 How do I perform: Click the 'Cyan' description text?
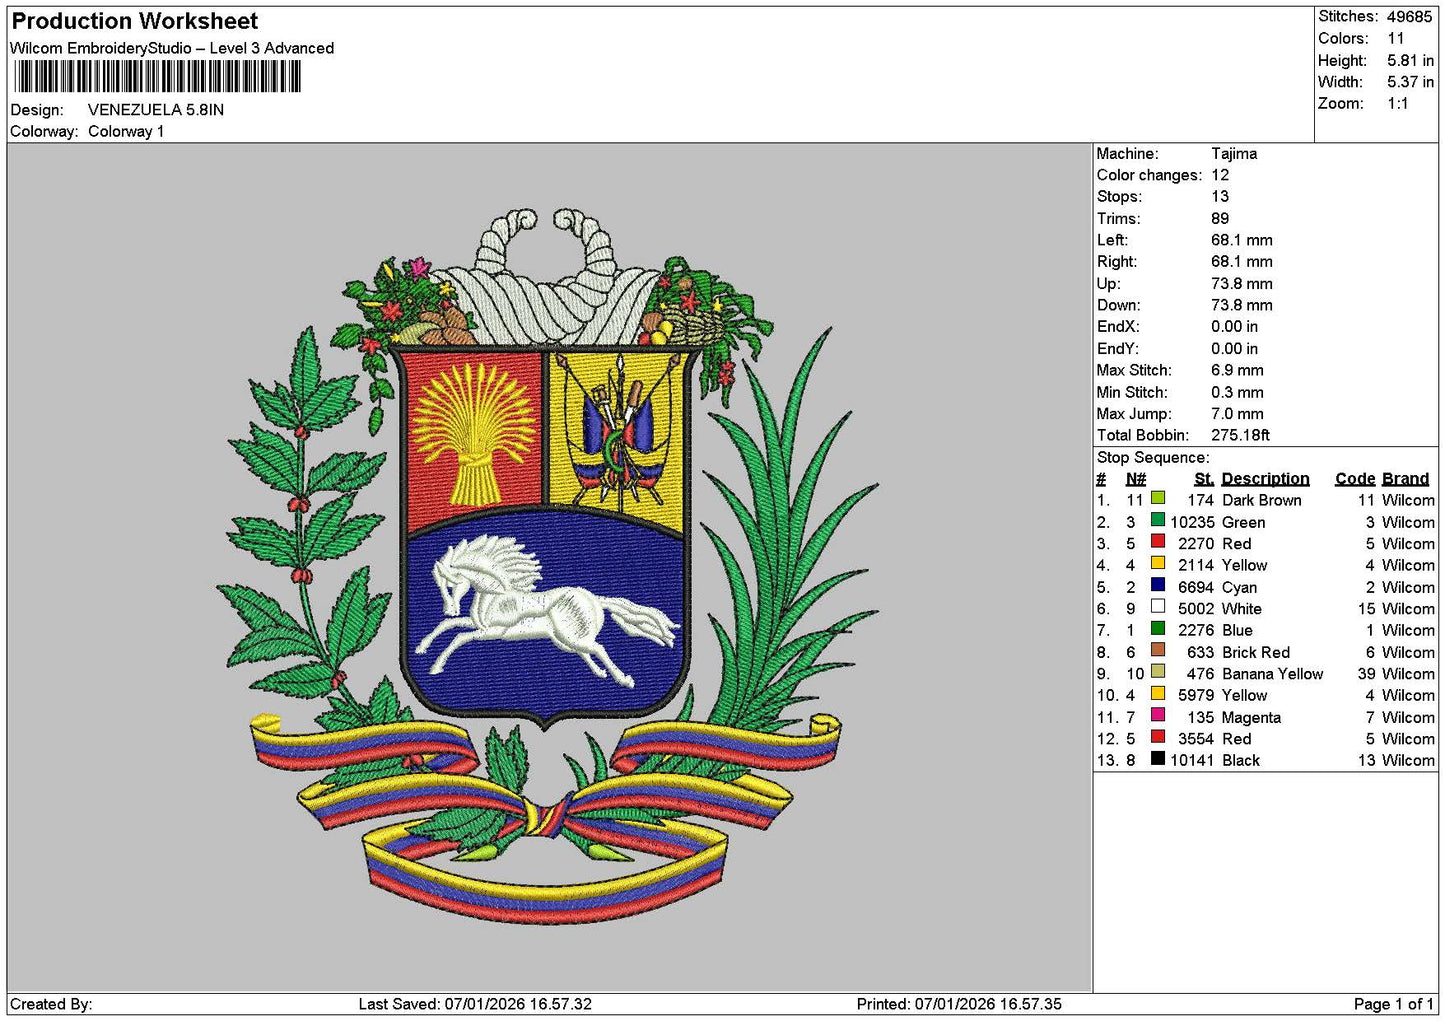[1240, 587]
